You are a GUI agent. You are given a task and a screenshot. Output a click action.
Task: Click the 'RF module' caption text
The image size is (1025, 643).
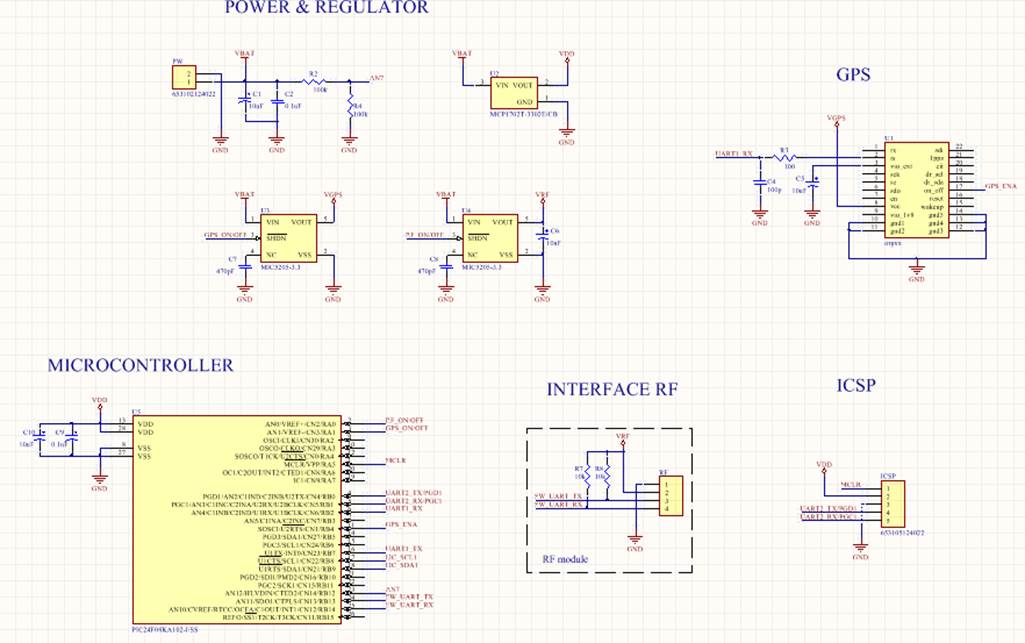coord(565,559)
